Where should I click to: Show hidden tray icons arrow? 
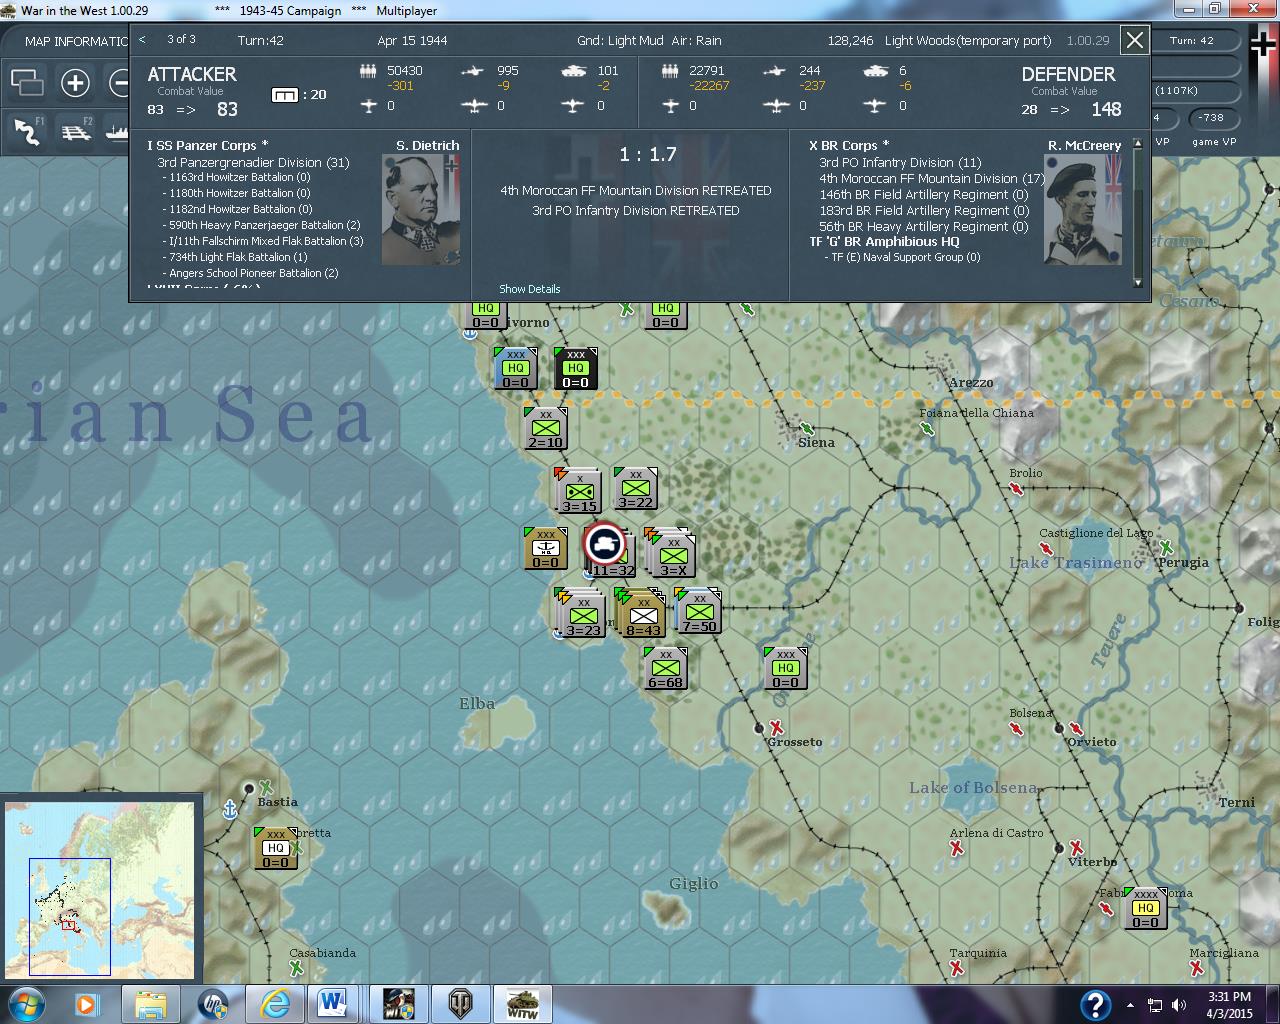(1131, 1005)
